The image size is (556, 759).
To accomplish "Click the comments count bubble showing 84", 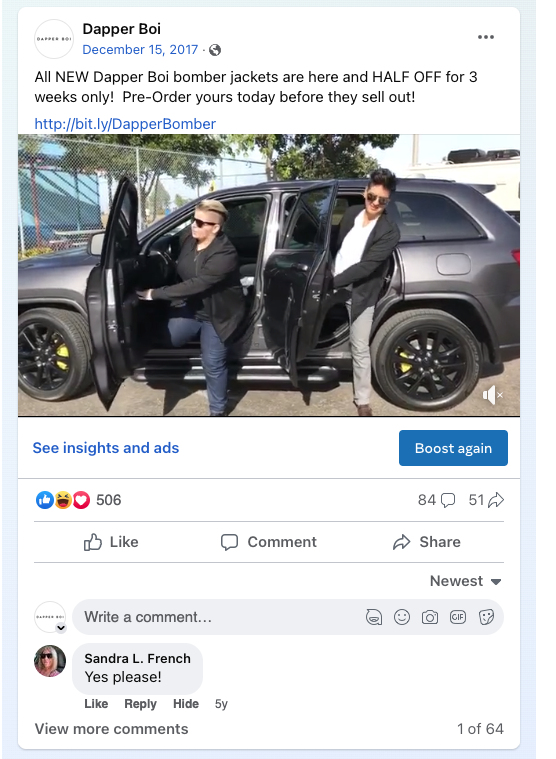I will pyautogui.click(x=436, y=500).
